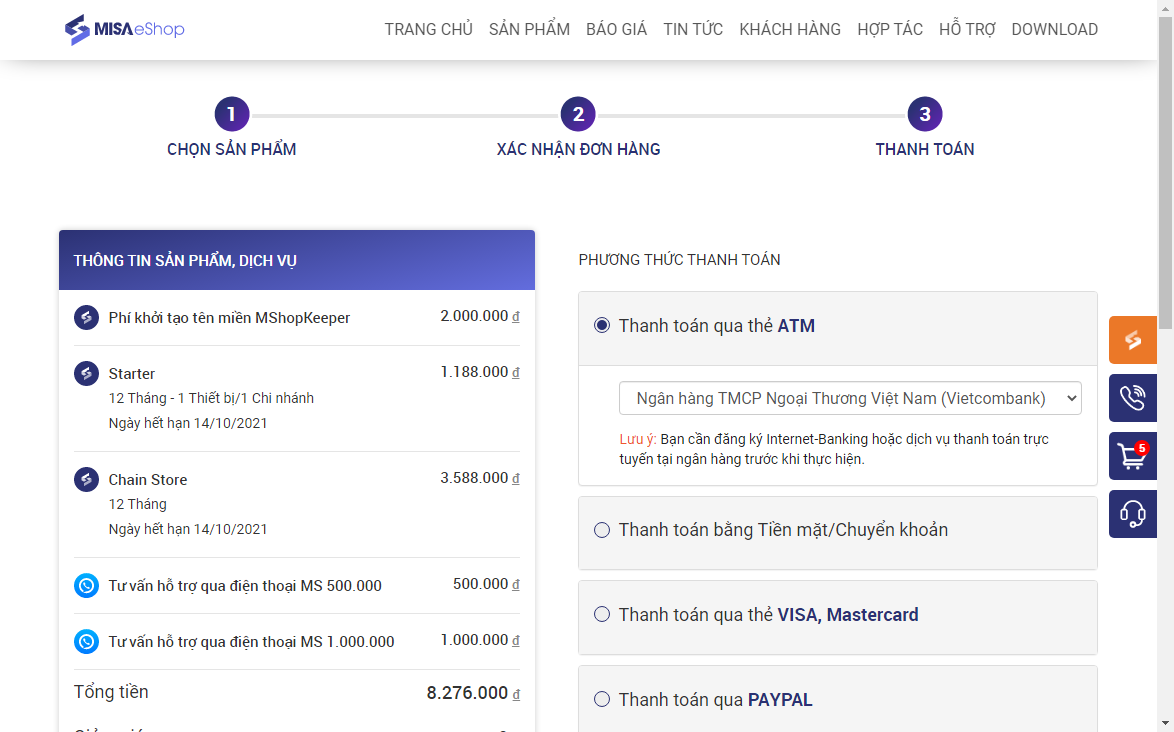This screenshot has width=1174, height=732.
Task: Click CHỌN SẢN PHẨM step label
Action: (x=231, y=149)
